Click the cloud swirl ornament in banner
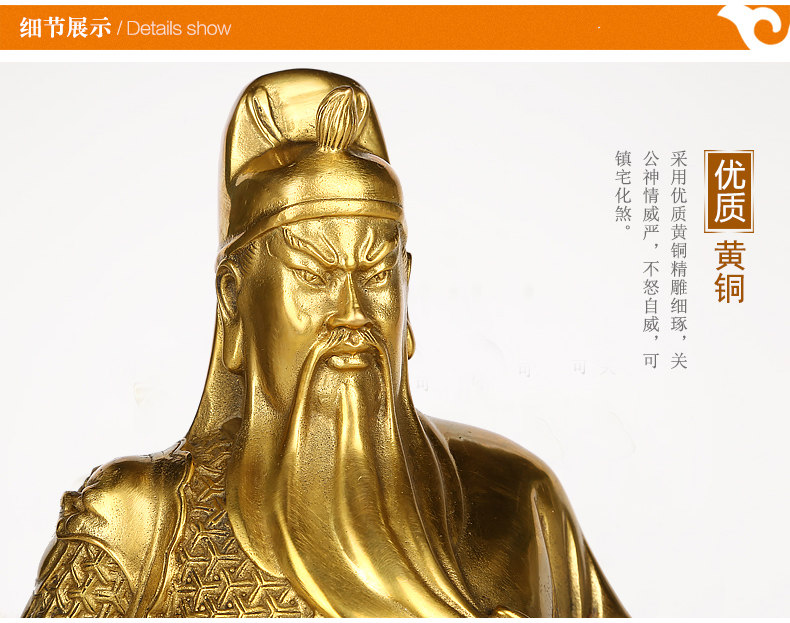Image resolution: width=790 pixels, height=623 pixels. 754,26
